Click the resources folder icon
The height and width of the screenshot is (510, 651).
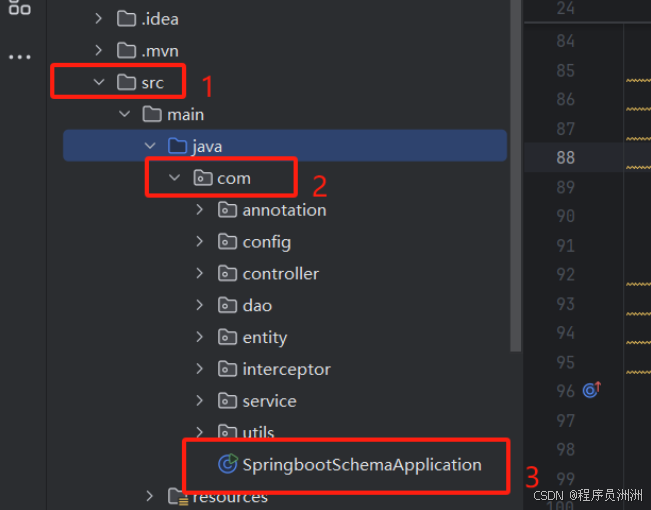[x=178, y=497]
